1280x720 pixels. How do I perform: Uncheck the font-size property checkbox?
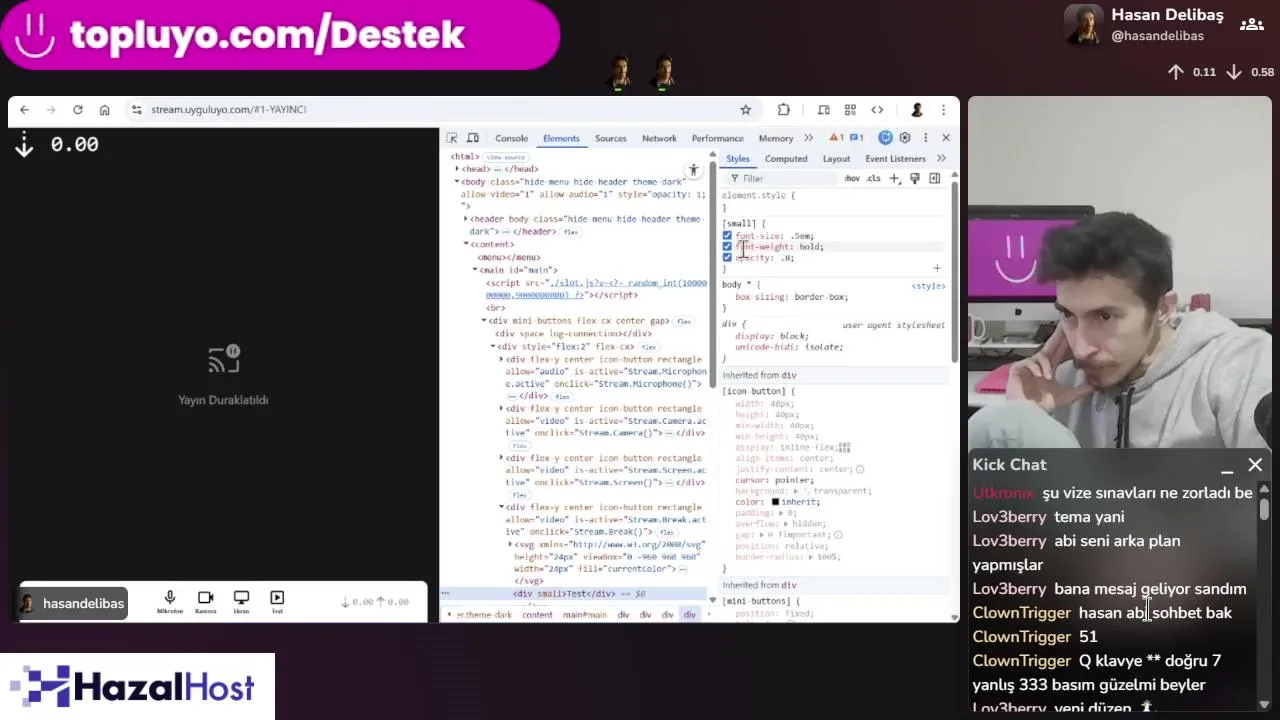727,236
